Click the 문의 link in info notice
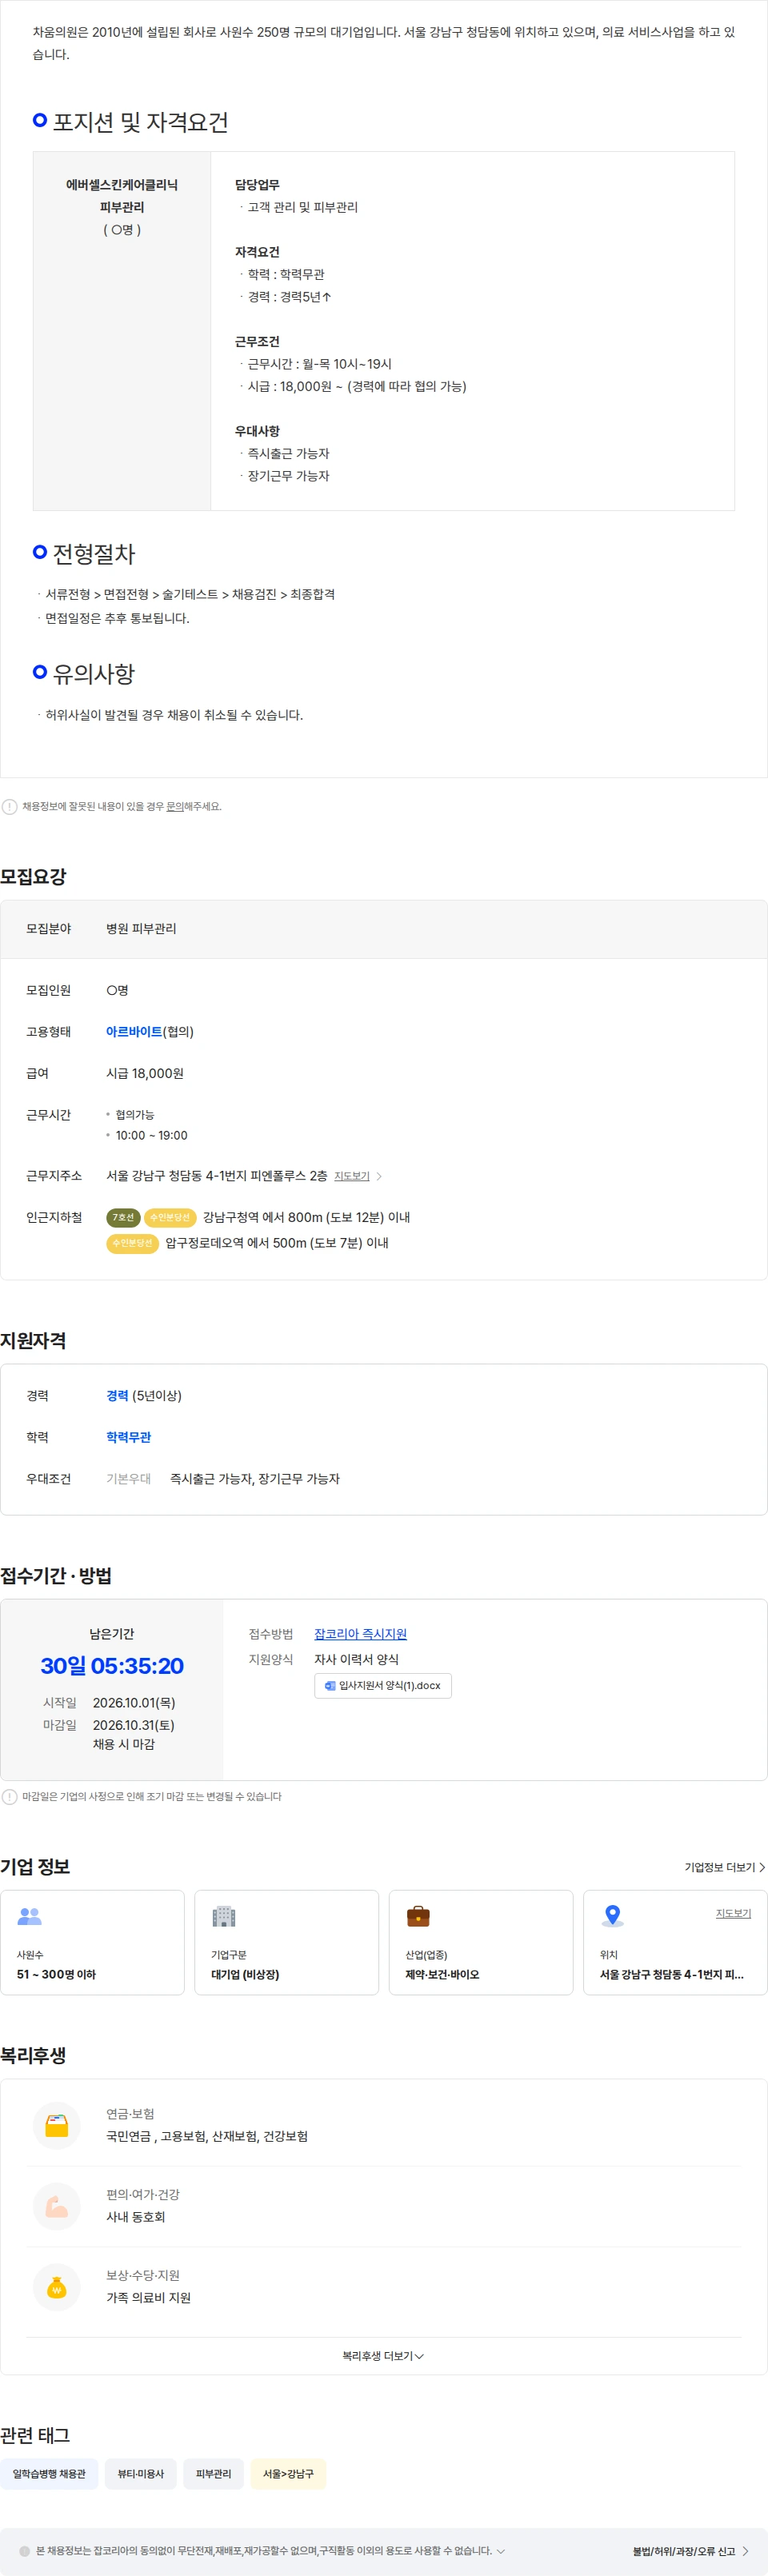The width and height of the screenshot is (768, 2576). [174, 806]
